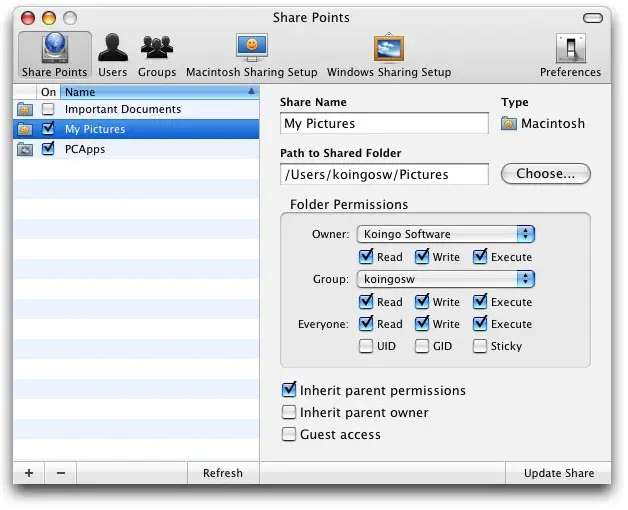Uncheck Owner Write permission
Viewport: 628px width, 510px height.
[422, 256]
